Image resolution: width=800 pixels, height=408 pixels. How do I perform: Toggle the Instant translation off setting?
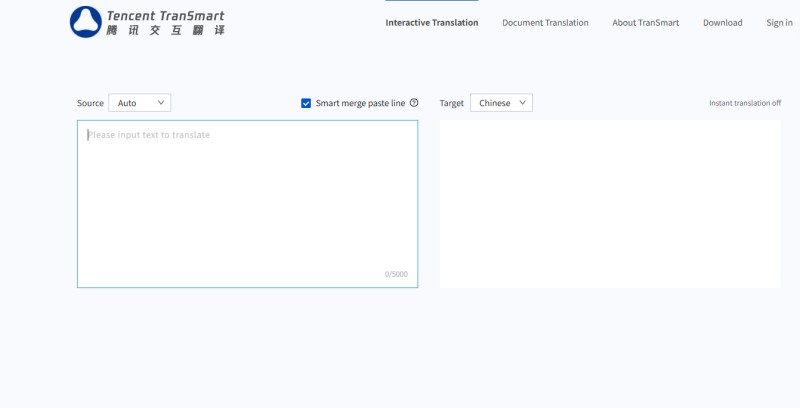pos(745,103)
